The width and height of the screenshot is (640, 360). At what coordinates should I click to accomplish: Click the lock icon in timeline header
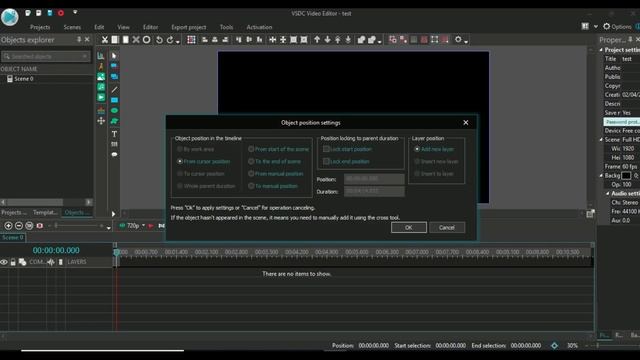point(13,262)
